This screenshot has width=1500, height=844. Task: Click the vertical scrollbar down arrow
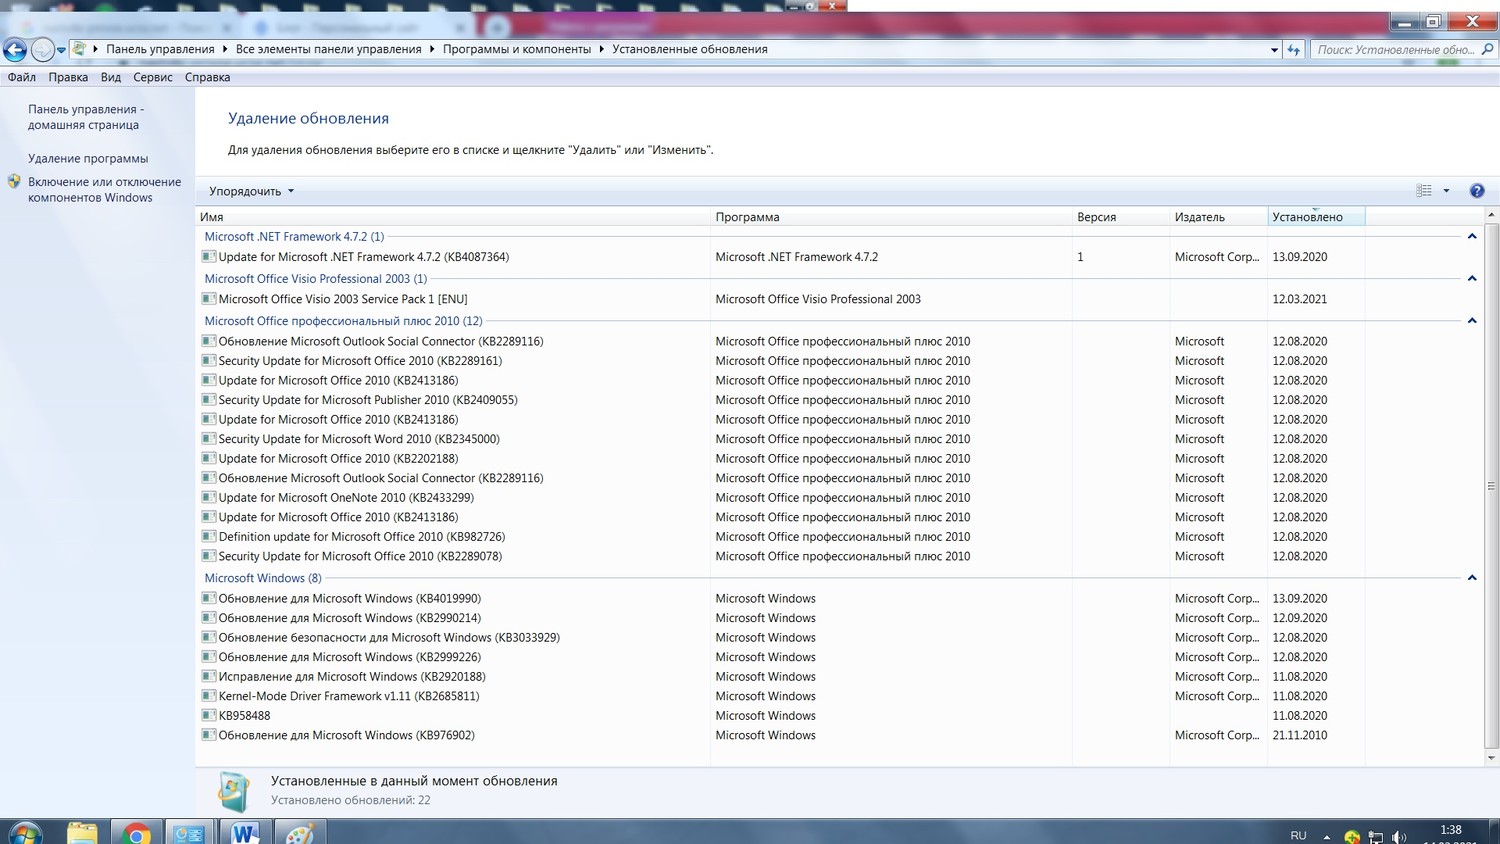(x=1491, y=758)
